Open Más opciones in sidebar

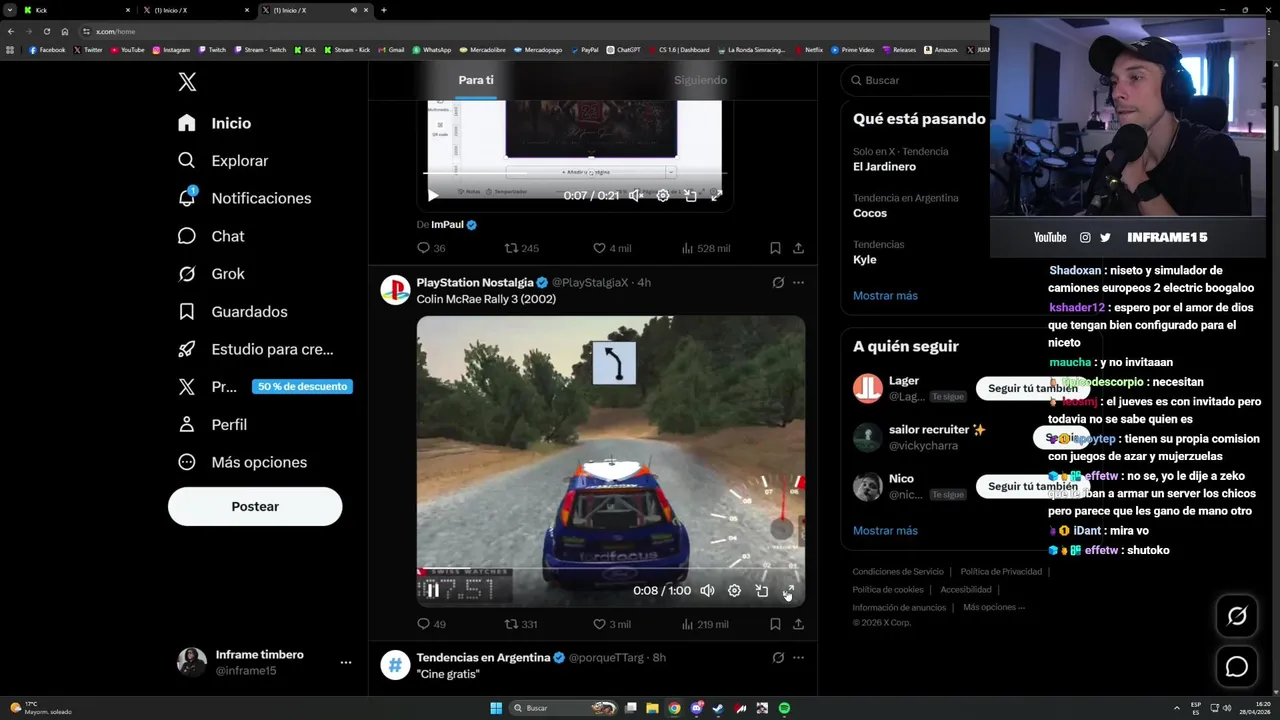242,462
